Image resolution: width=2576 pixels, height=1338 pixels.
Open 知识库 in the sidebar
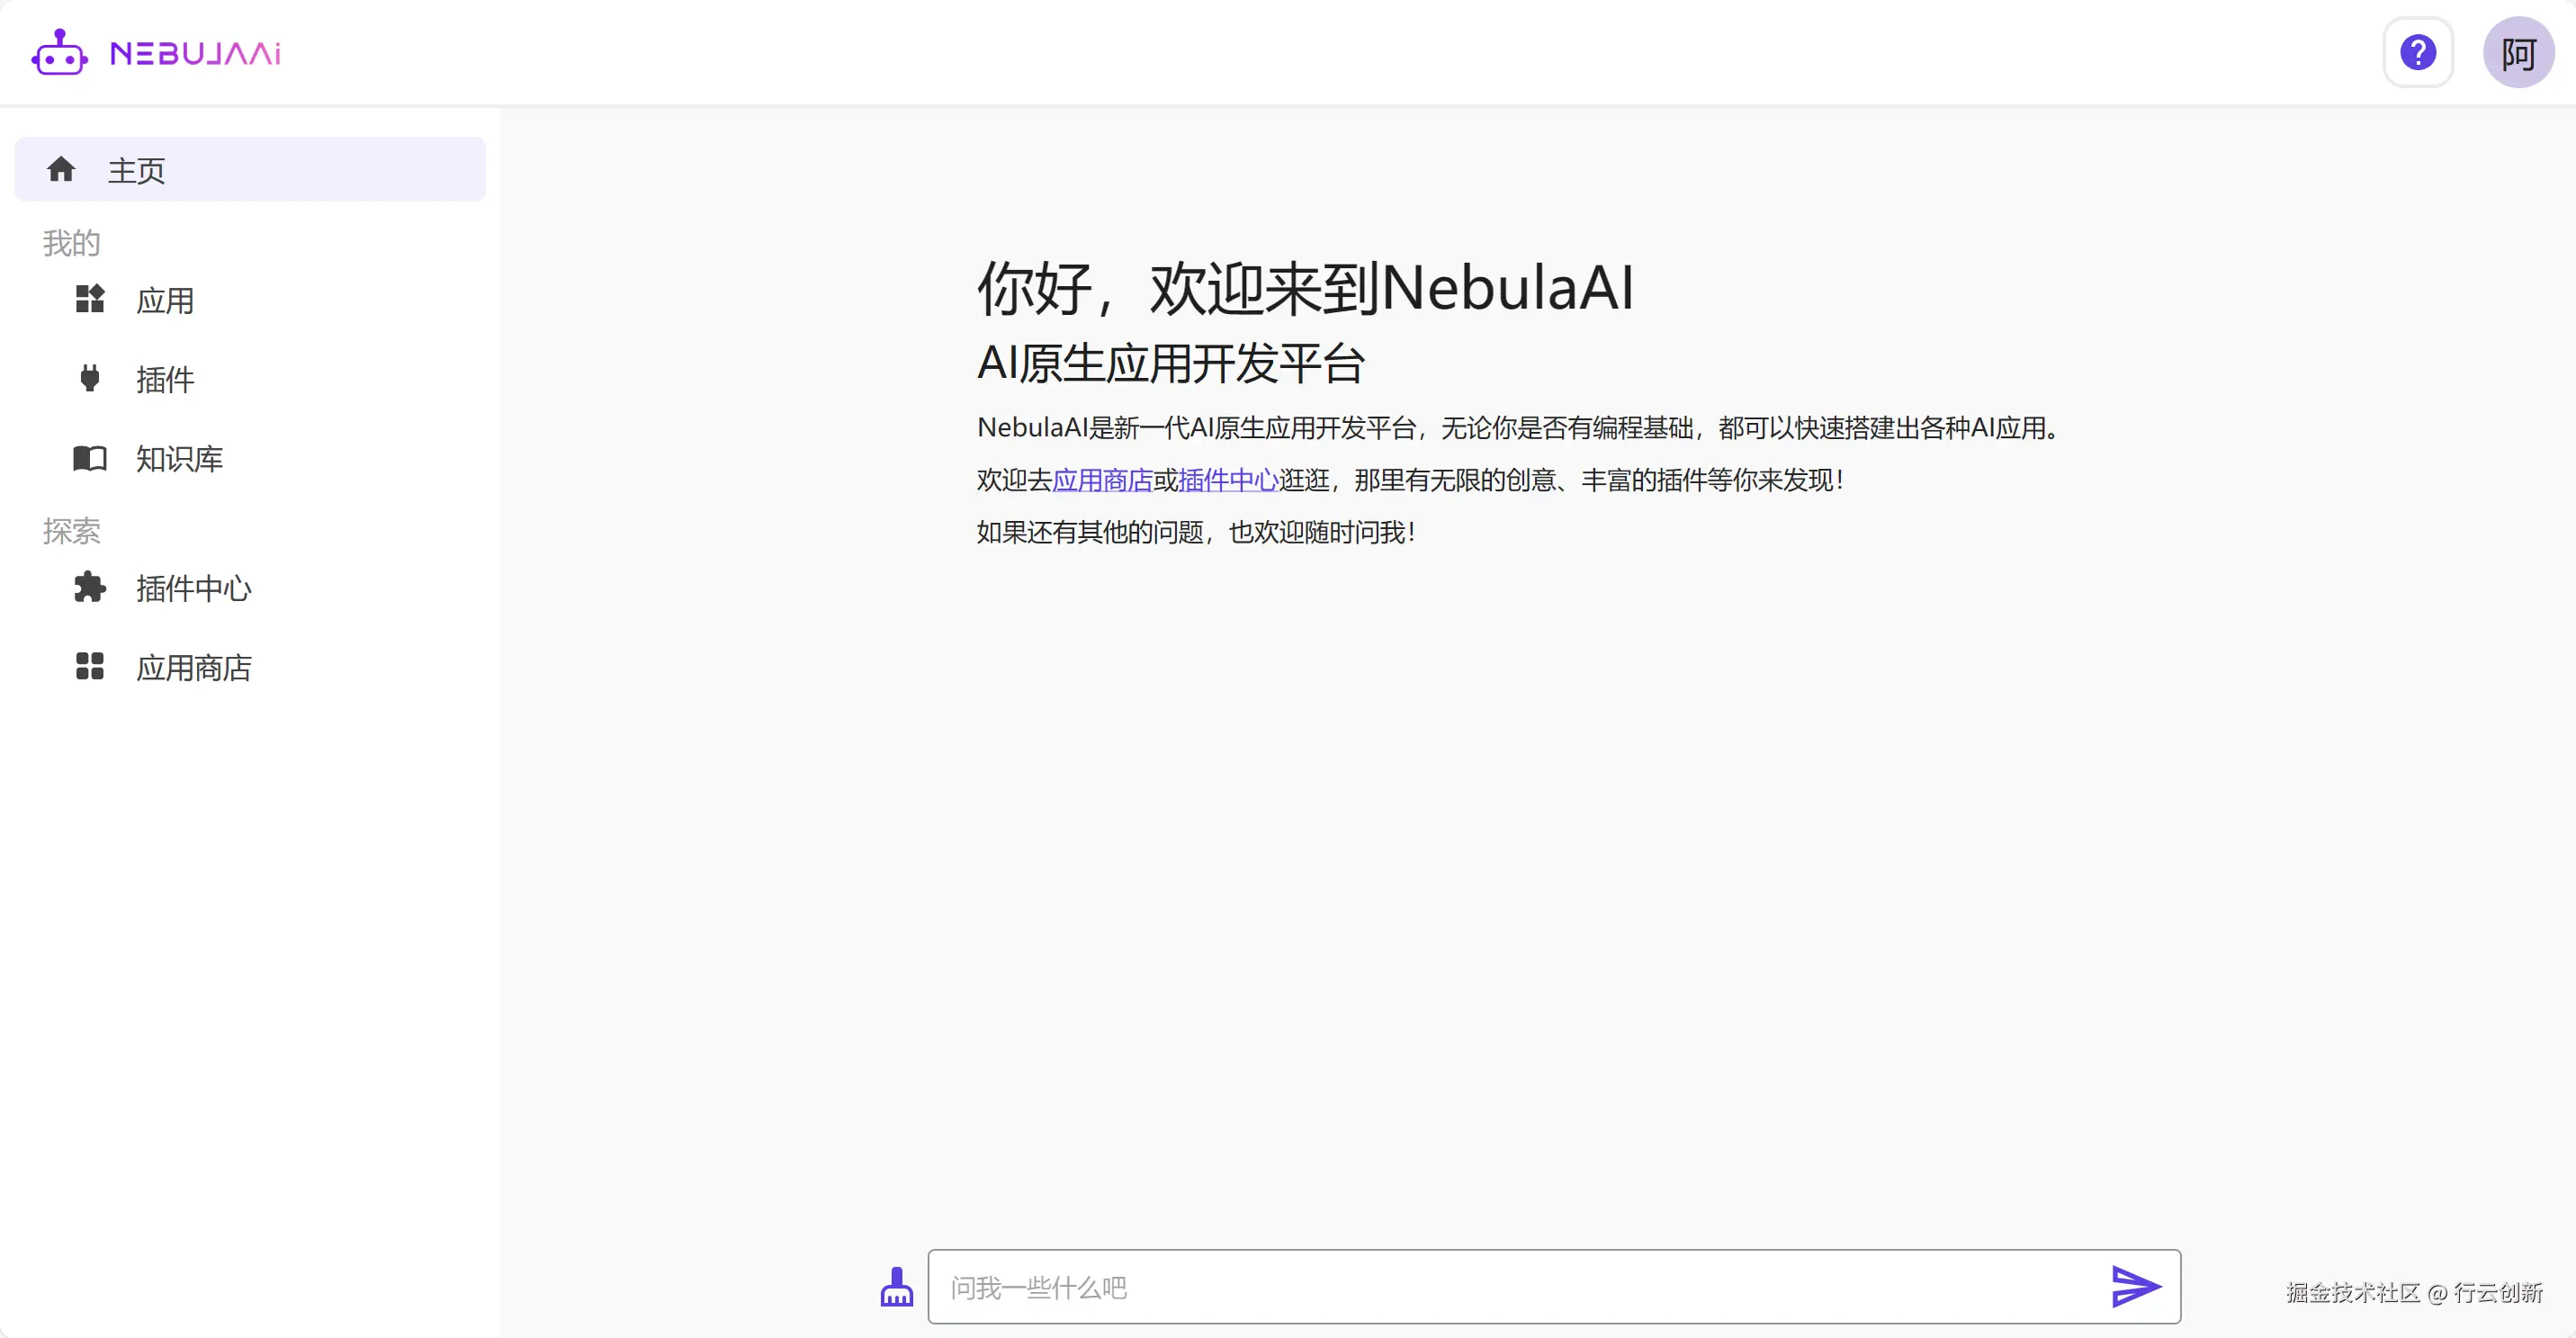click(x=180, y=459)
